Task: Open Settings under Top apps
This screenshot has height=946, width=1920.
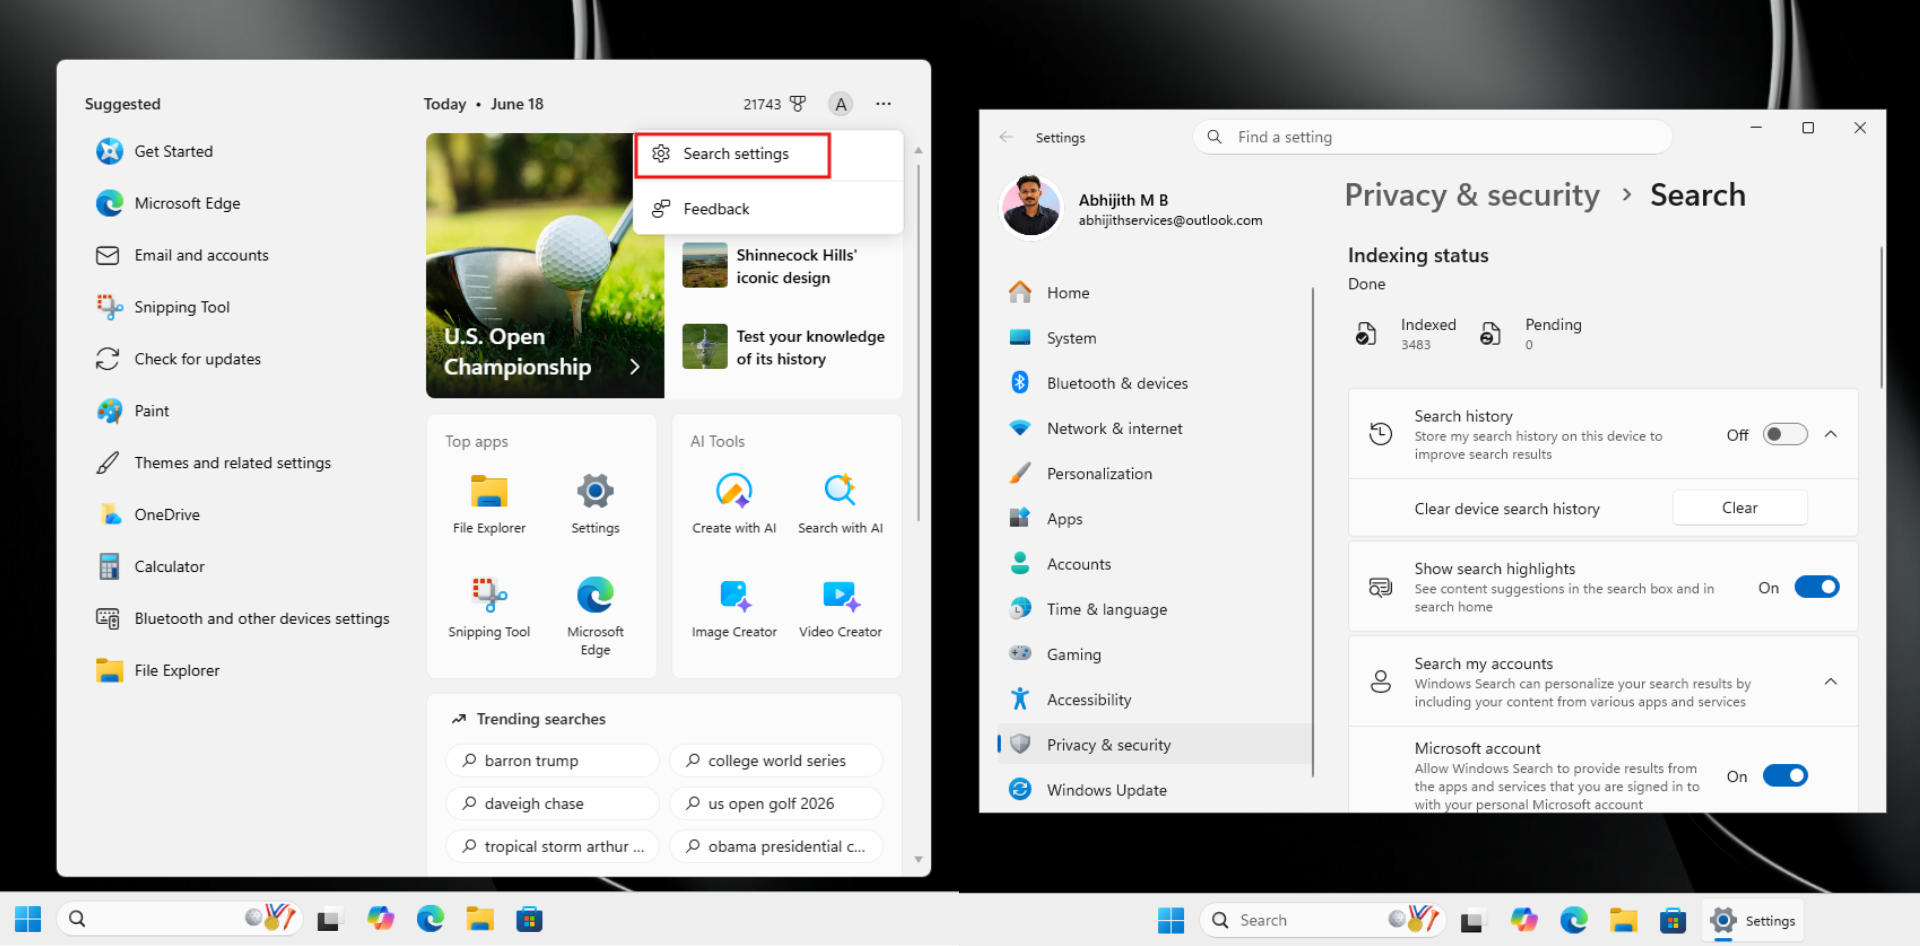Action: click(x=595, y=504)
